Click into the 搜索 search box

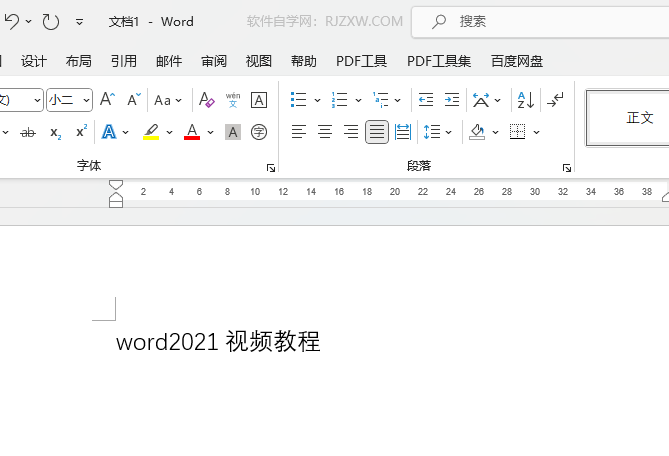[x=540, y=22]
